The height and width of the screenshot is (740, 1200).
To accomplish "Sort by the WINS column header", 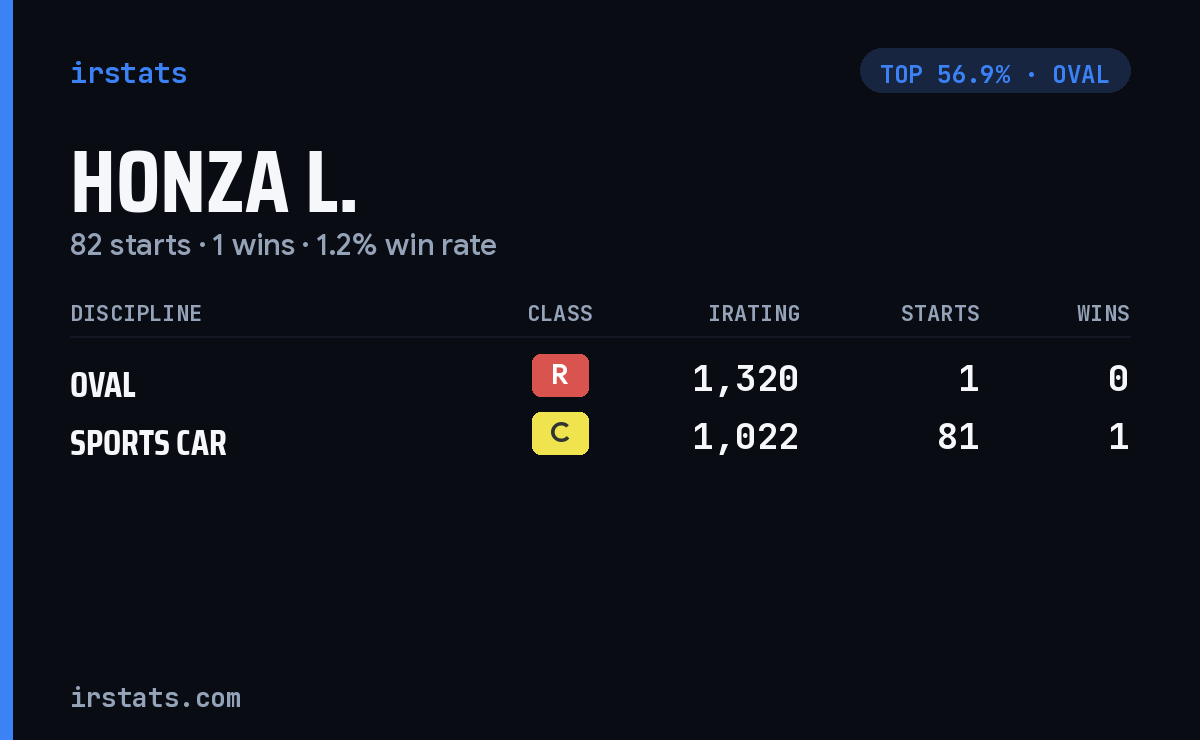I will point(1103,313).
